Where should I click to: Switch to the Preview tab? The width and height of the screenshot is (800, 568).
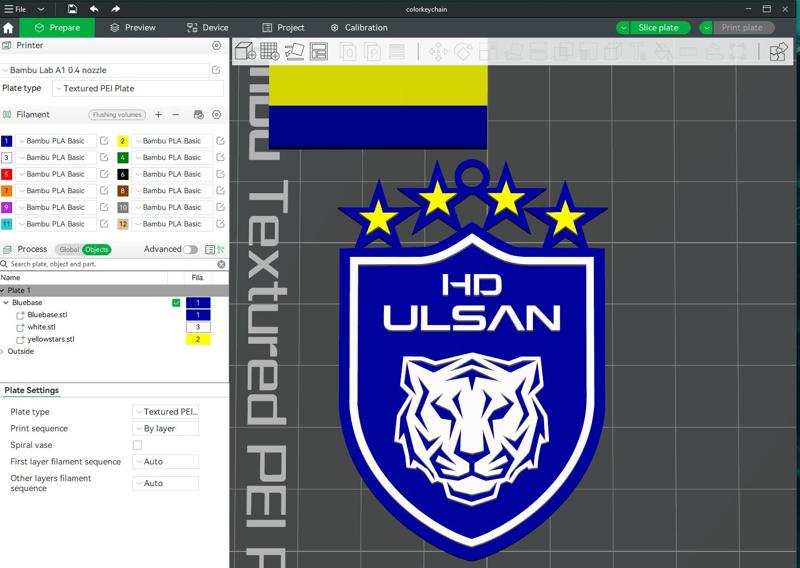click(133, 28)
